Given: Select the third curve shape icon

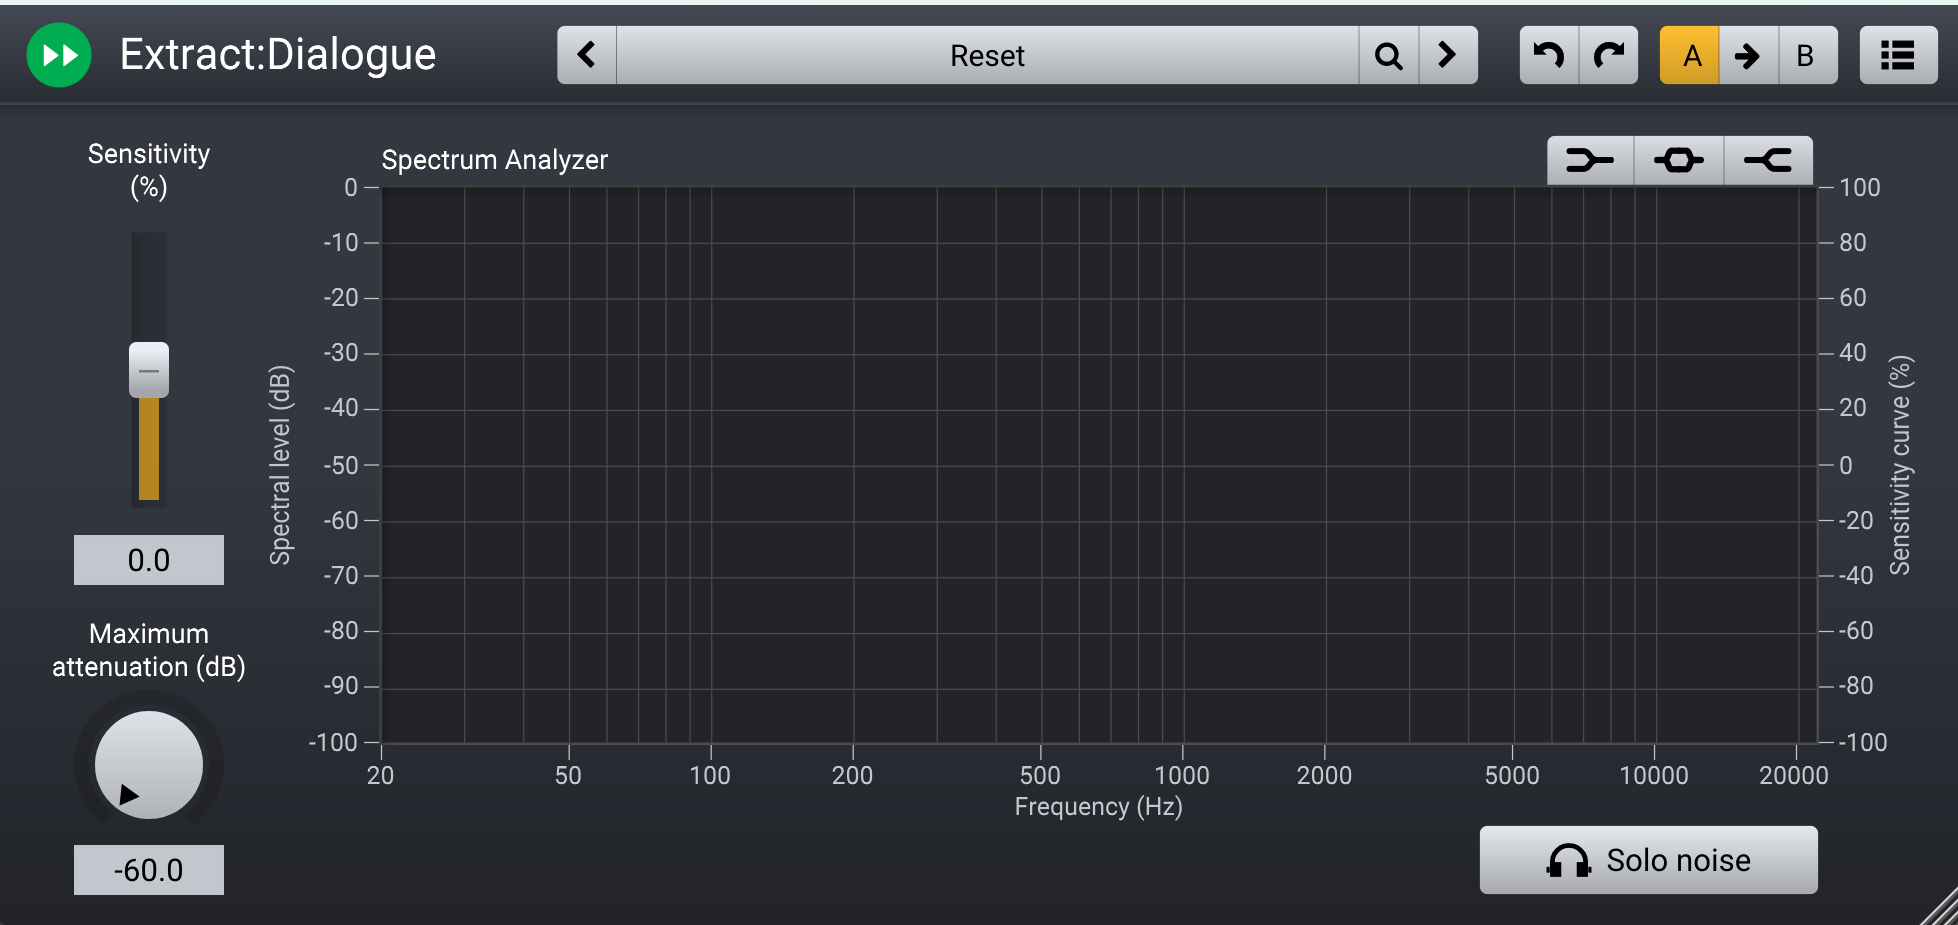Looking at the screenshot, I should pos(1768,160).
